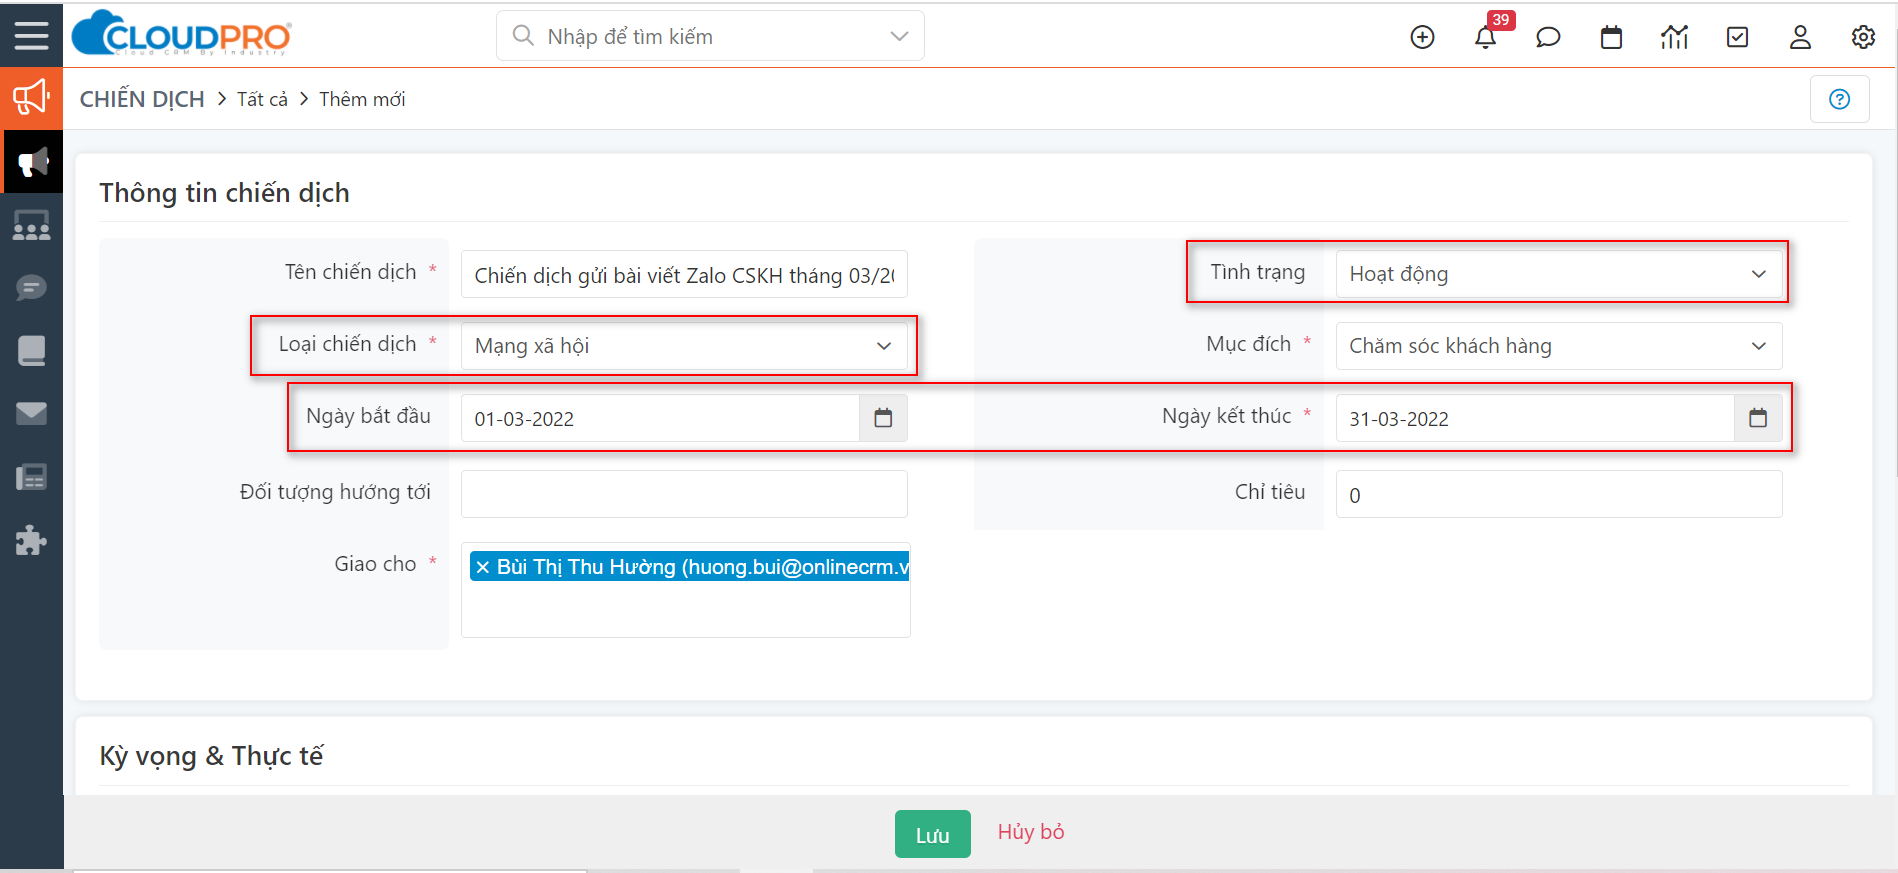The image size is (1898, 873).
Task: Focus the Ngày kết thúc date field
Action: click(x=1535, y=418)
